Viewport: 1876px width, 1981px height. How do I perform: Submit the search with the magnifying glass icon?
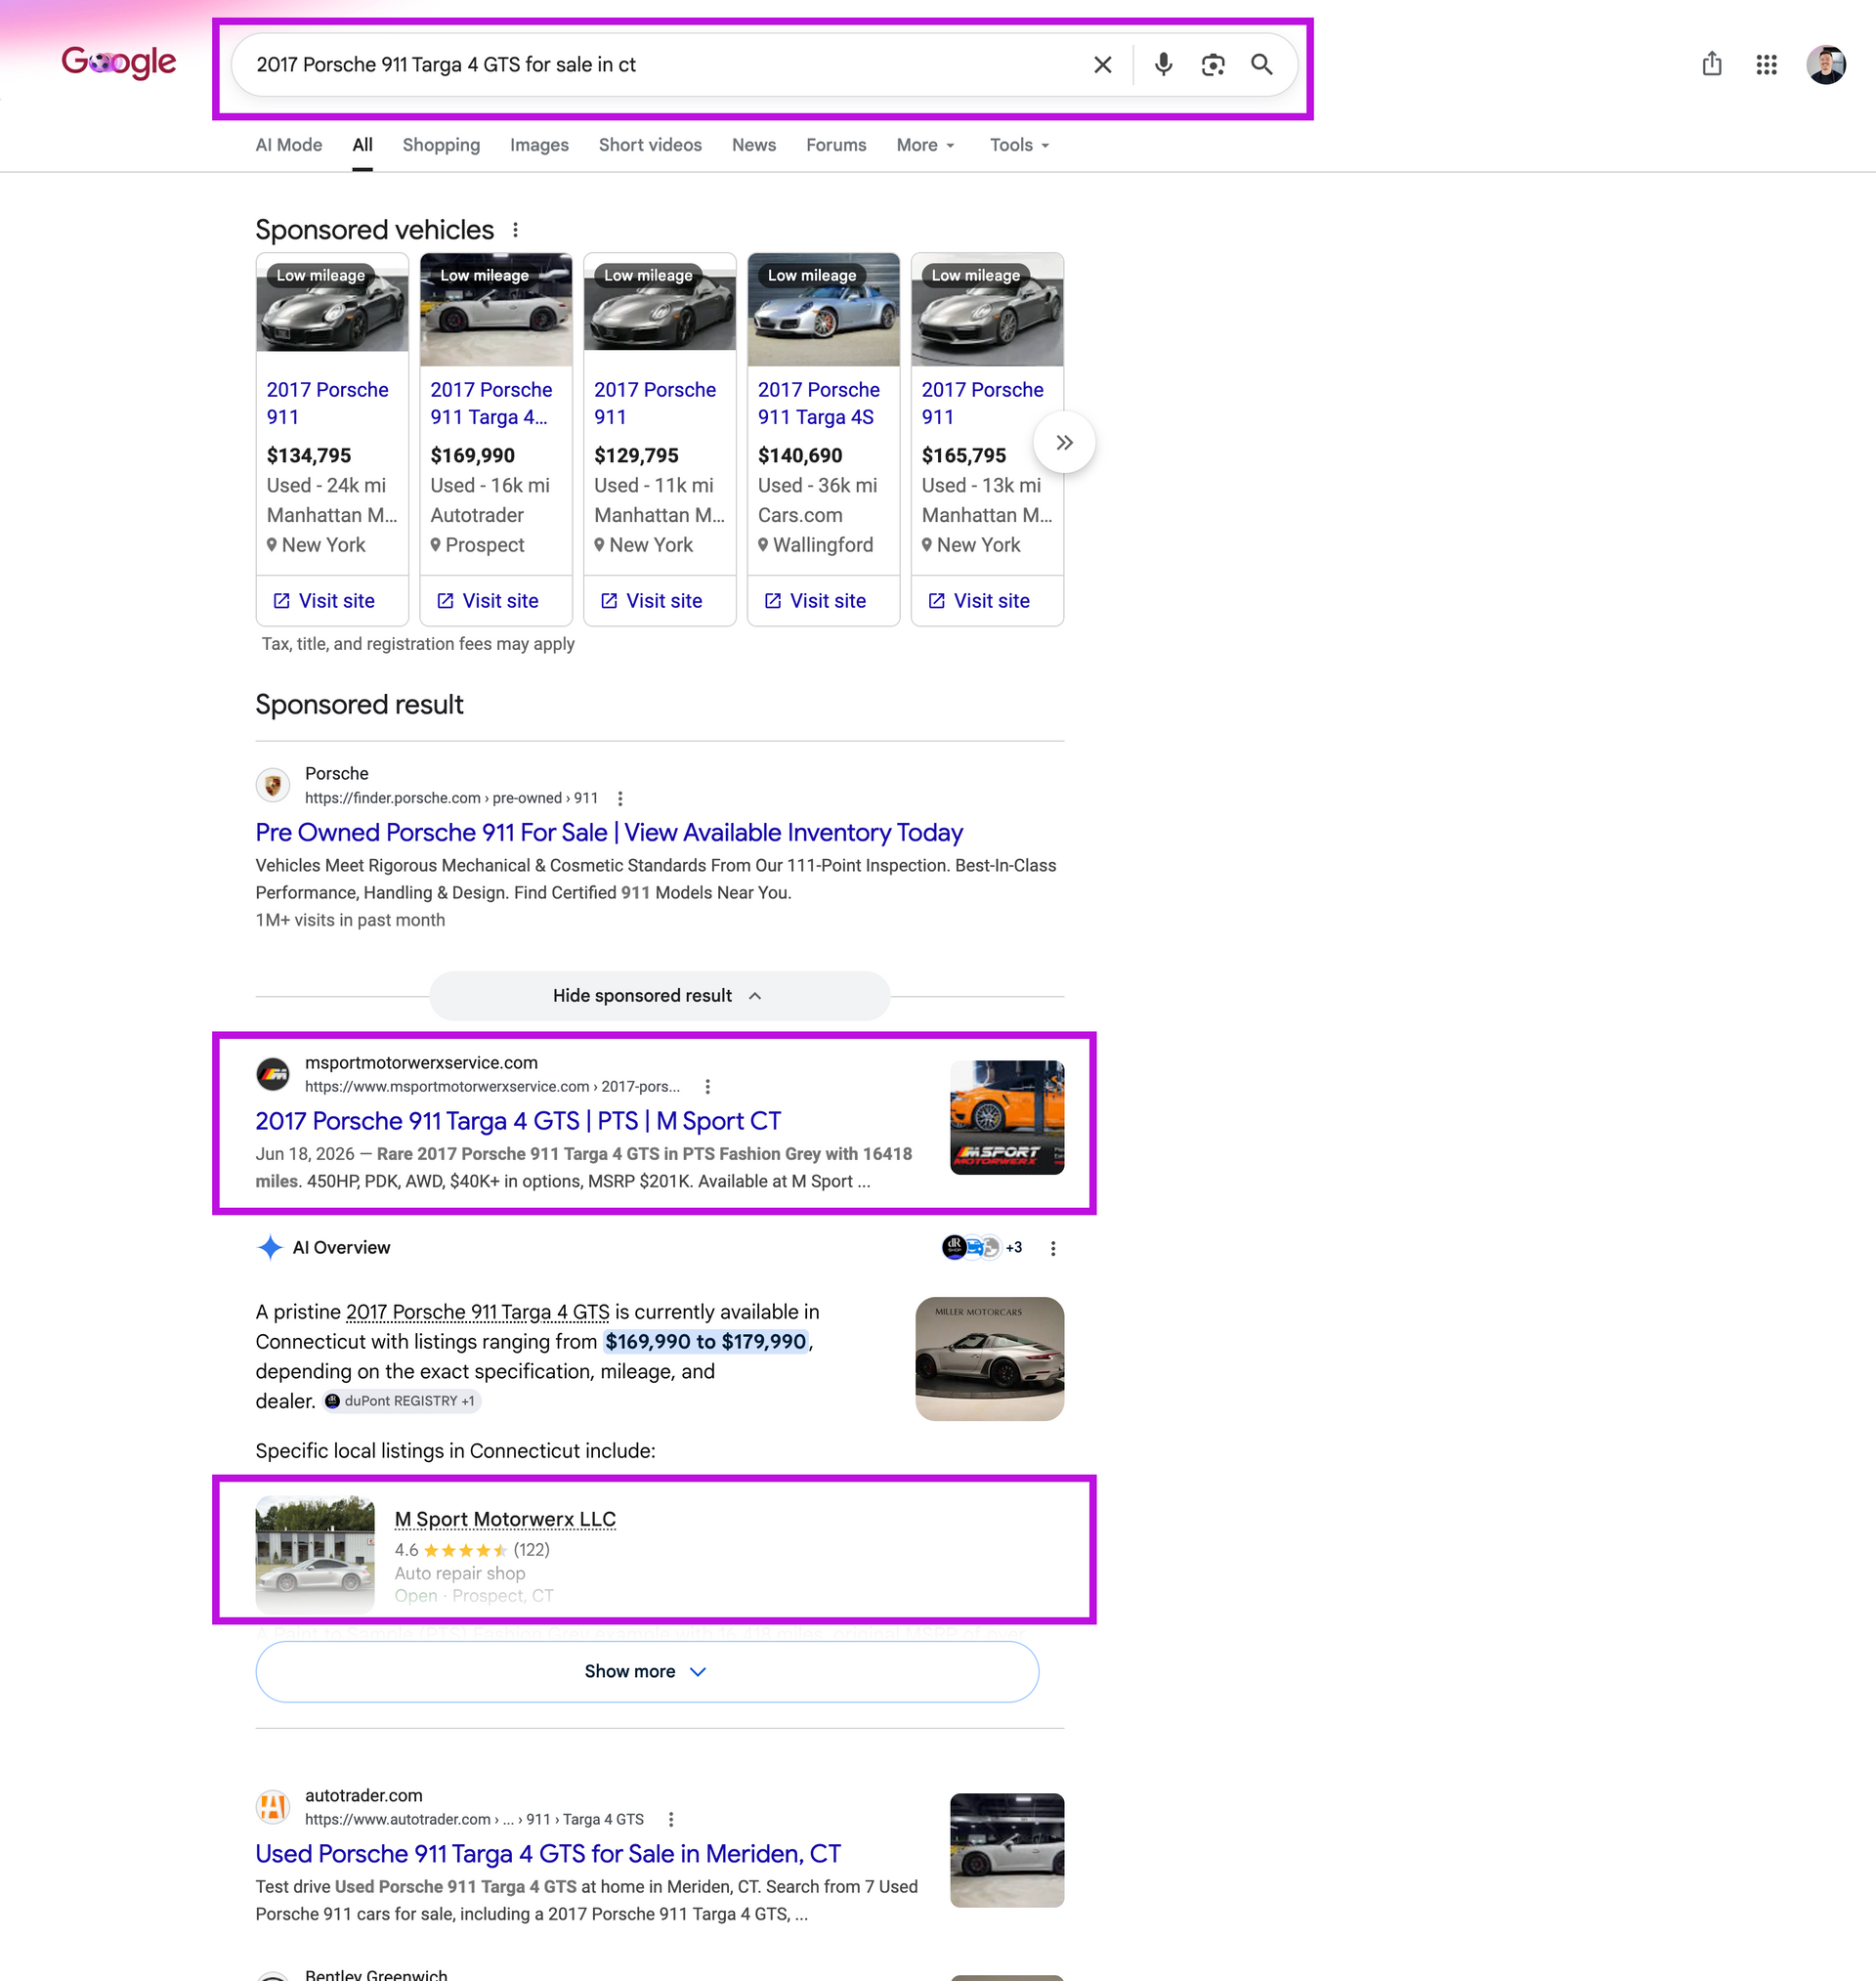[x=1262, y=65]
